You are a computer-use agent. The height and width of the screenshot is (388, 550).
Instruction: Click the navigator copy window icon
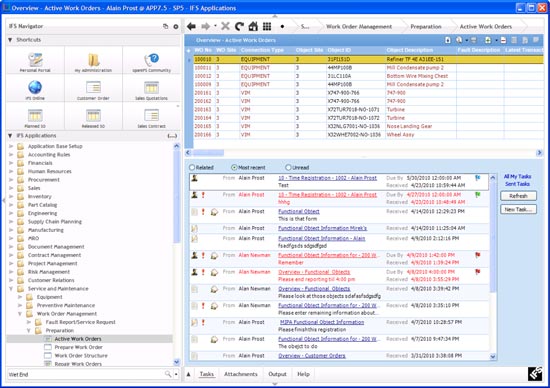[x=166, y=26]
